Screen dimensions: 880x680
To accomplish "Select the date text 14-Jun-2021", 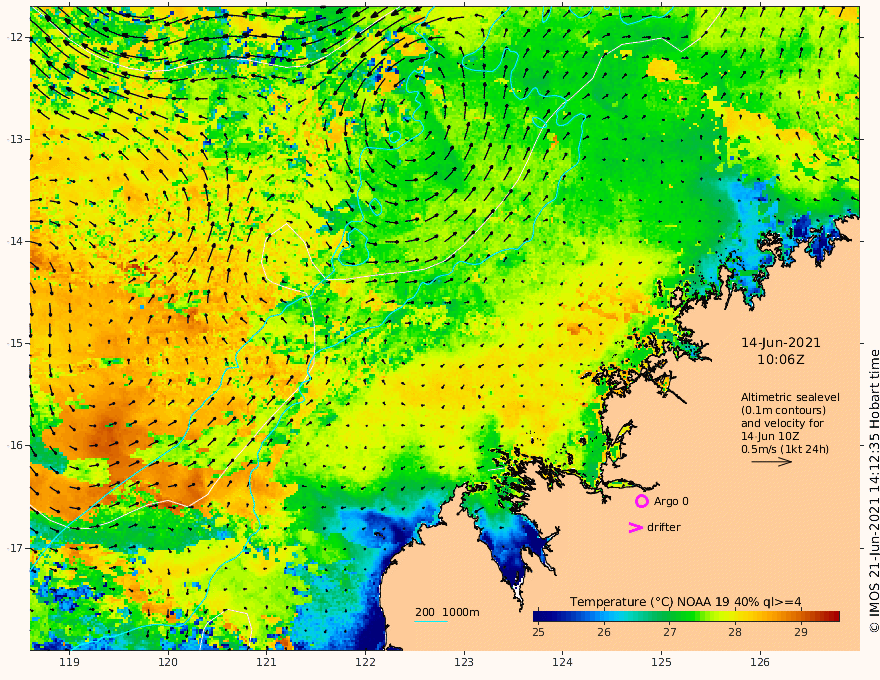I will pos(781,343).
